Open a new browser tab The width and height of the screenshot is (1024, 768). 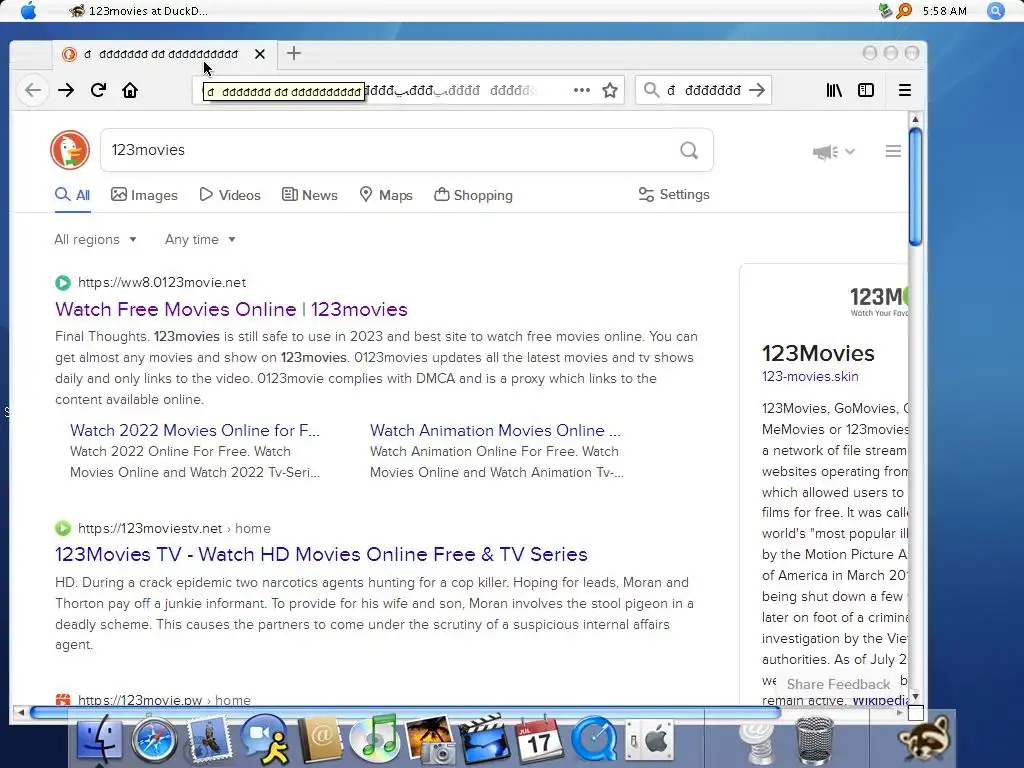click(294, 54)
